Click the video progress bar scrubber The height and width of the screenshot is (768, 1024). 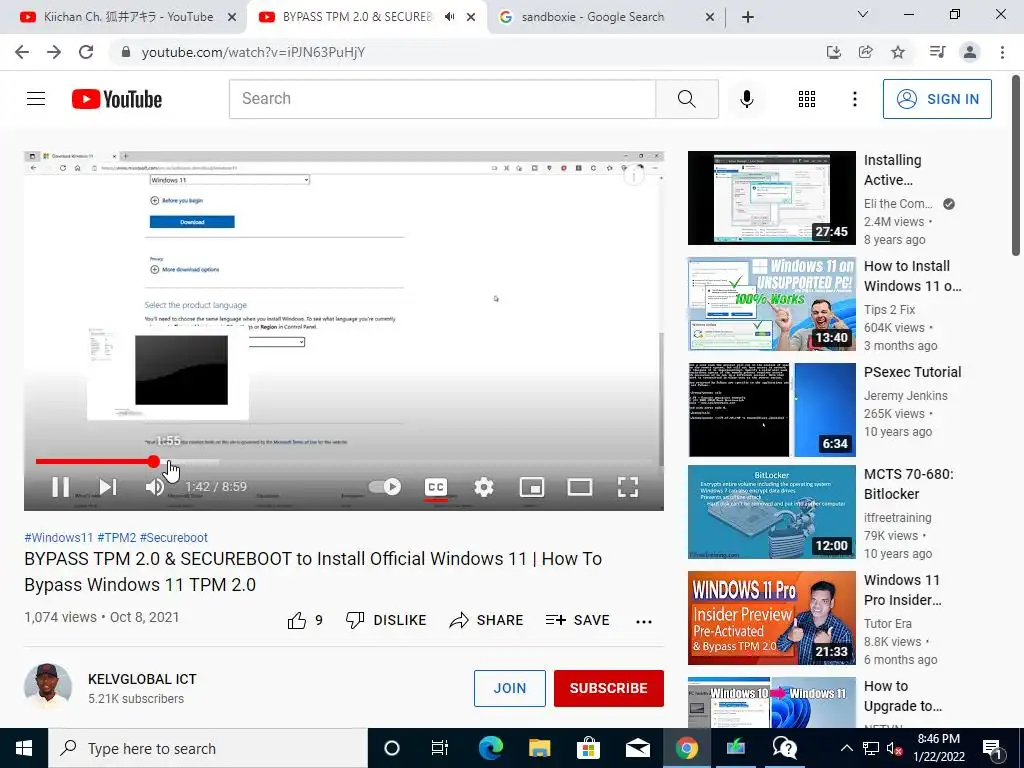[153, 462]
